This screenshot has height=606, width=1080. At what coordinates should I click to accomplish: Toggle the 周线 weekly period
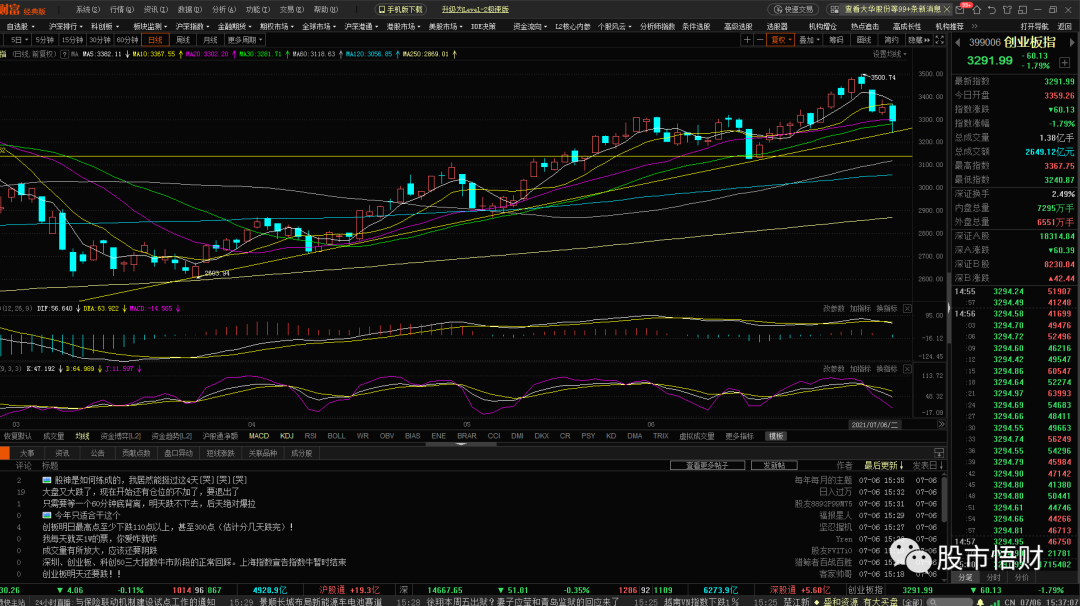(x=183, y=40)
